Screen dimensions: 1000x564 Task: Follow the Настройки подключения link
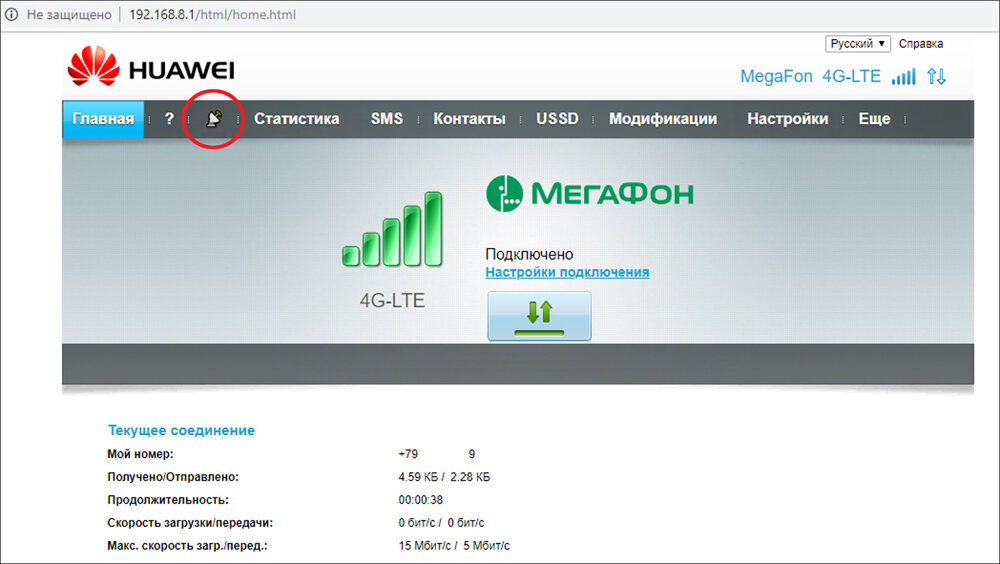click(567, 272)
